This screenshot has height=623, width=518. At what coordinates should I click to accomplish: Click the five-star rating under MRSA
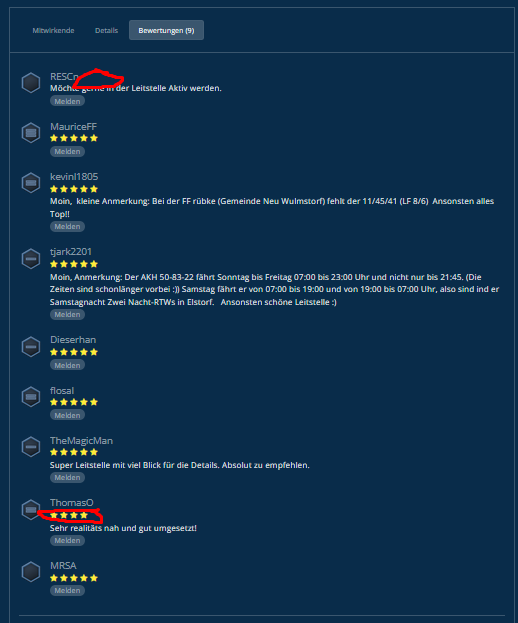[74, 578]
